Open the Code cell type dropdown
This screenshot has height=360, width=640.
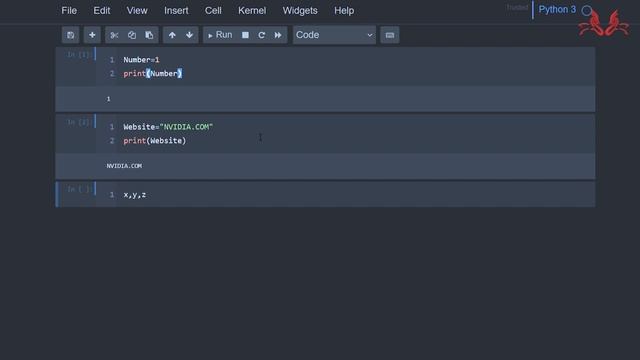point(334,35)
